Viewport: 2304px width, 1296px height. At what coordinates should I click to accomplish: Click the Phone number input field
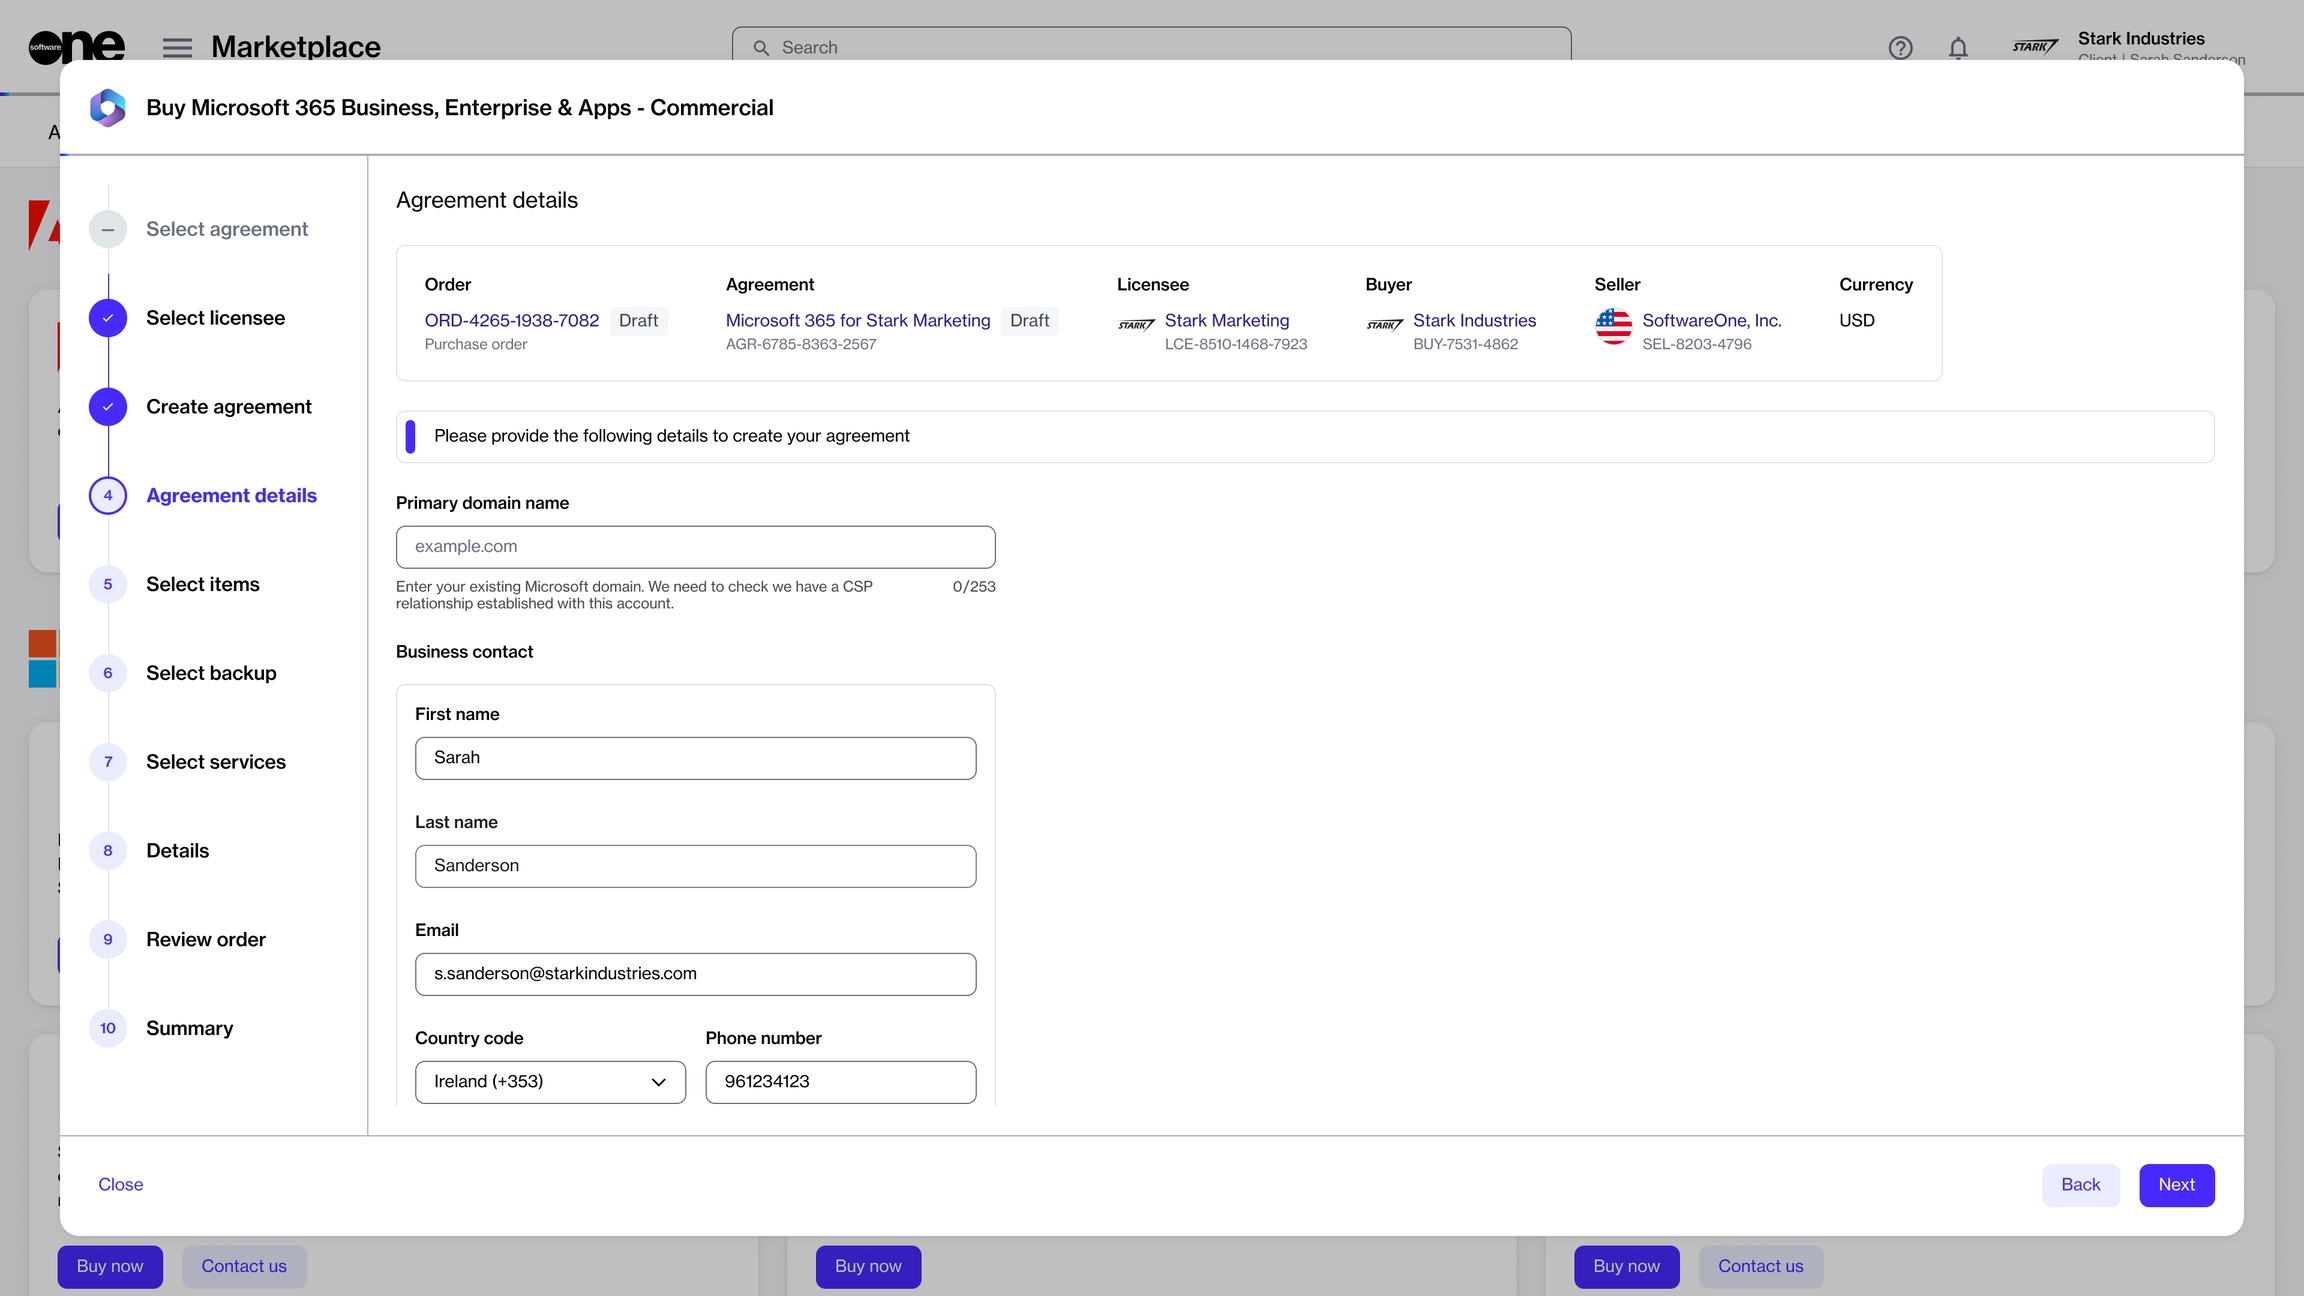tap(840, 1082)
